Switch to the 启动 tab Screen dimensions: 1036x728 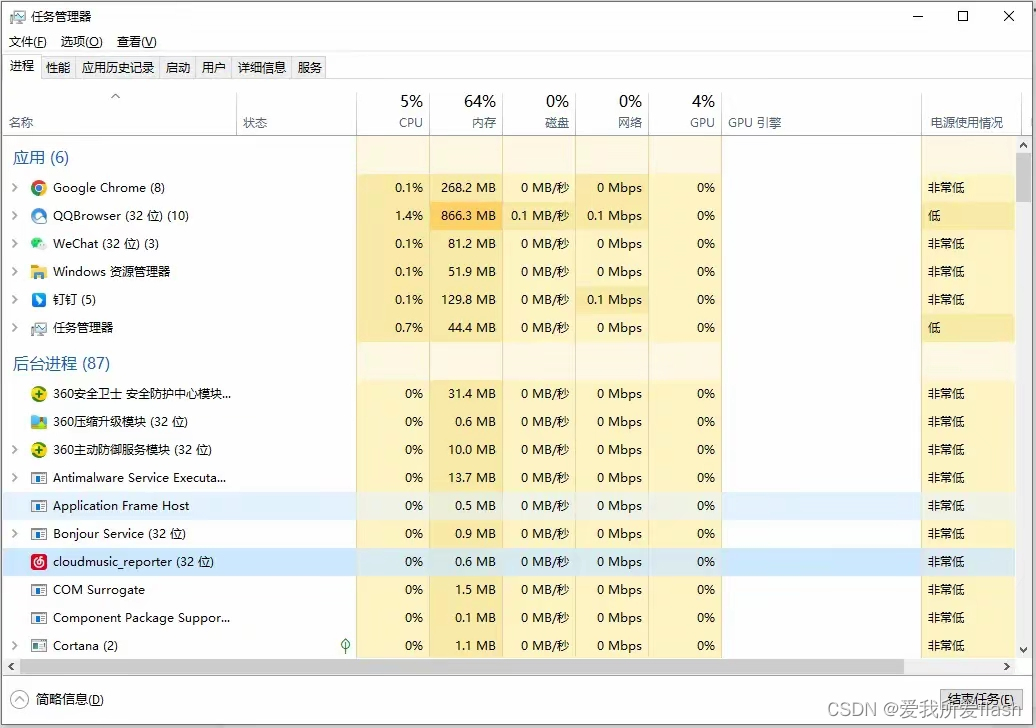pyautogui.click(x=178, y=67)
